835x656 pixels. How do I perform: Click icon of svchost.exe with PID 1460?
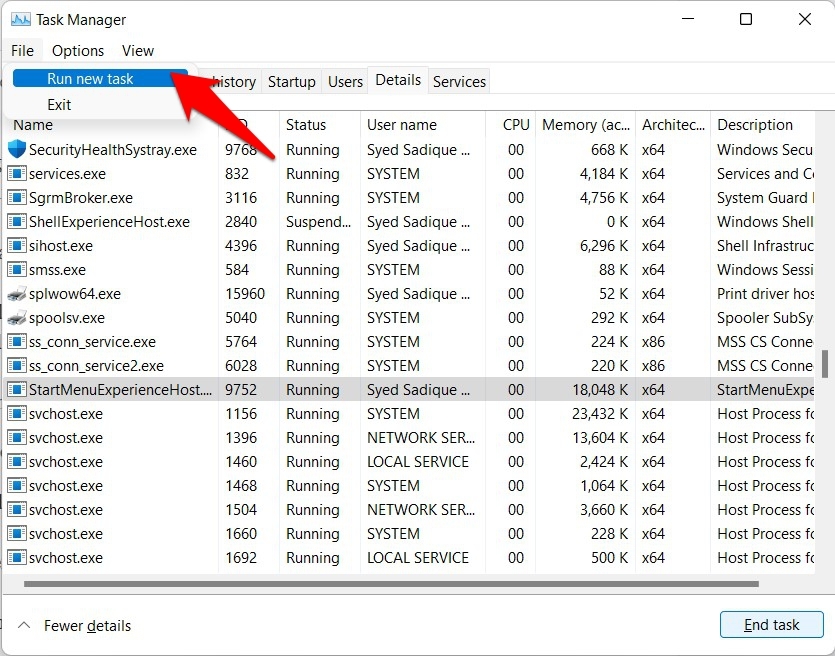[x=17, y=462]
